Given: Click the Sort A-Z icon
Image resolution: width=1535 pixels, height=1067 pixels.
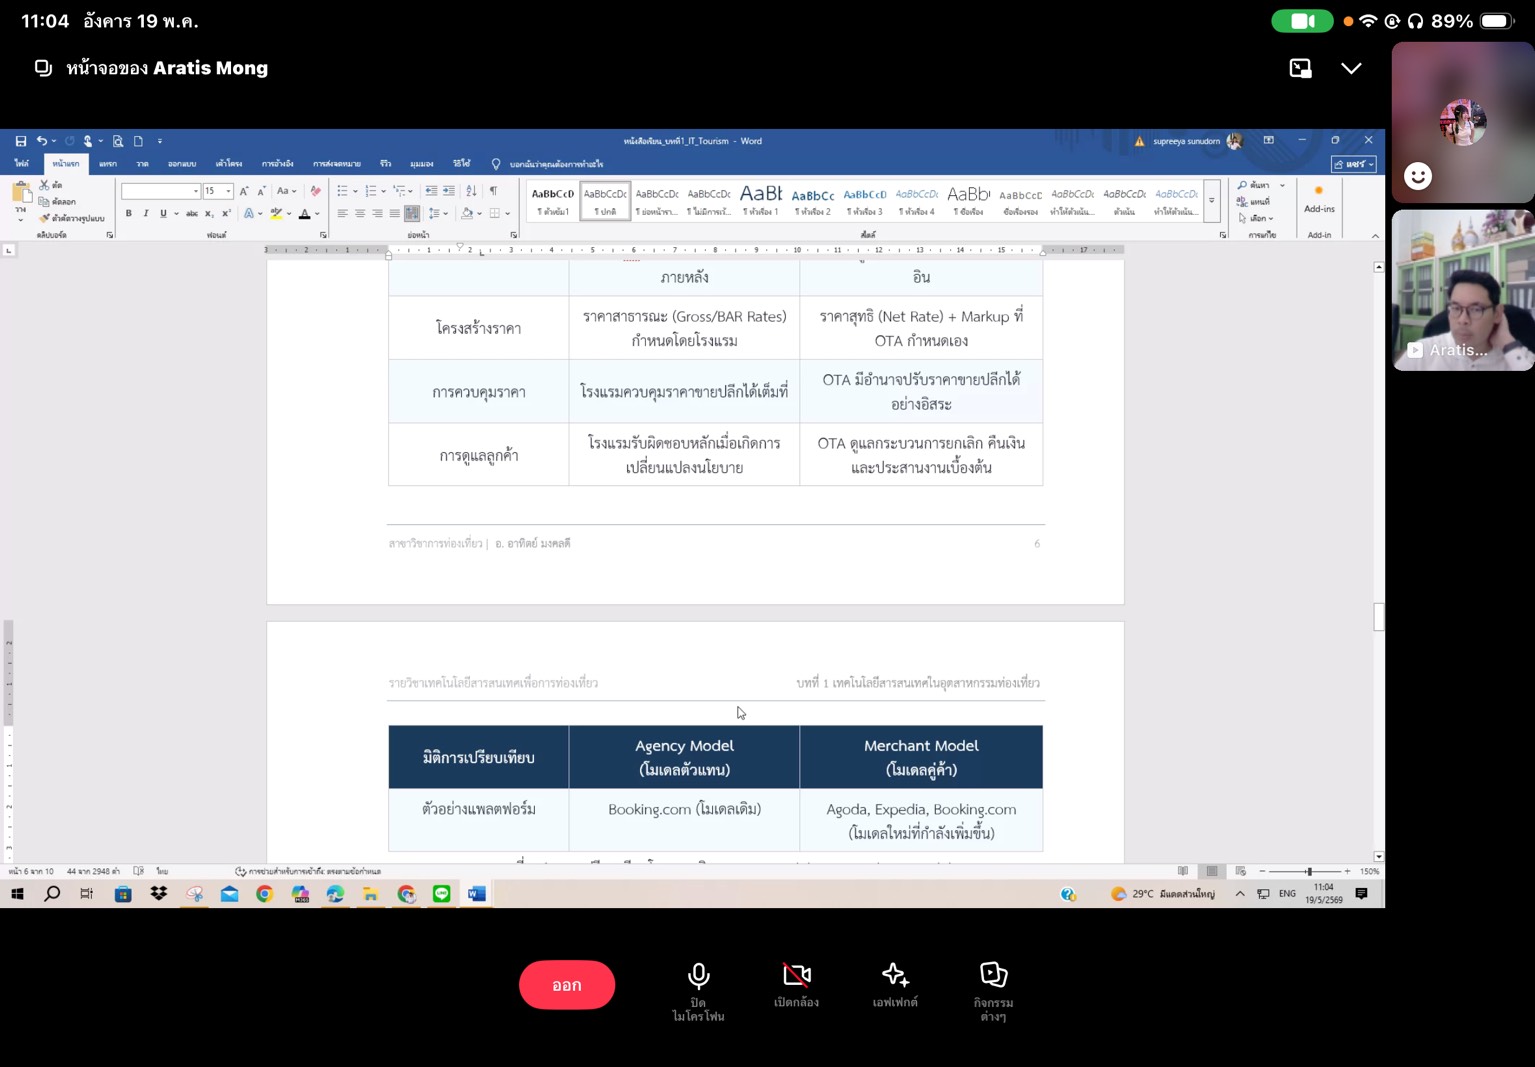Looking at the screenshot, I should pyautogui.click(x=471, y=191).
